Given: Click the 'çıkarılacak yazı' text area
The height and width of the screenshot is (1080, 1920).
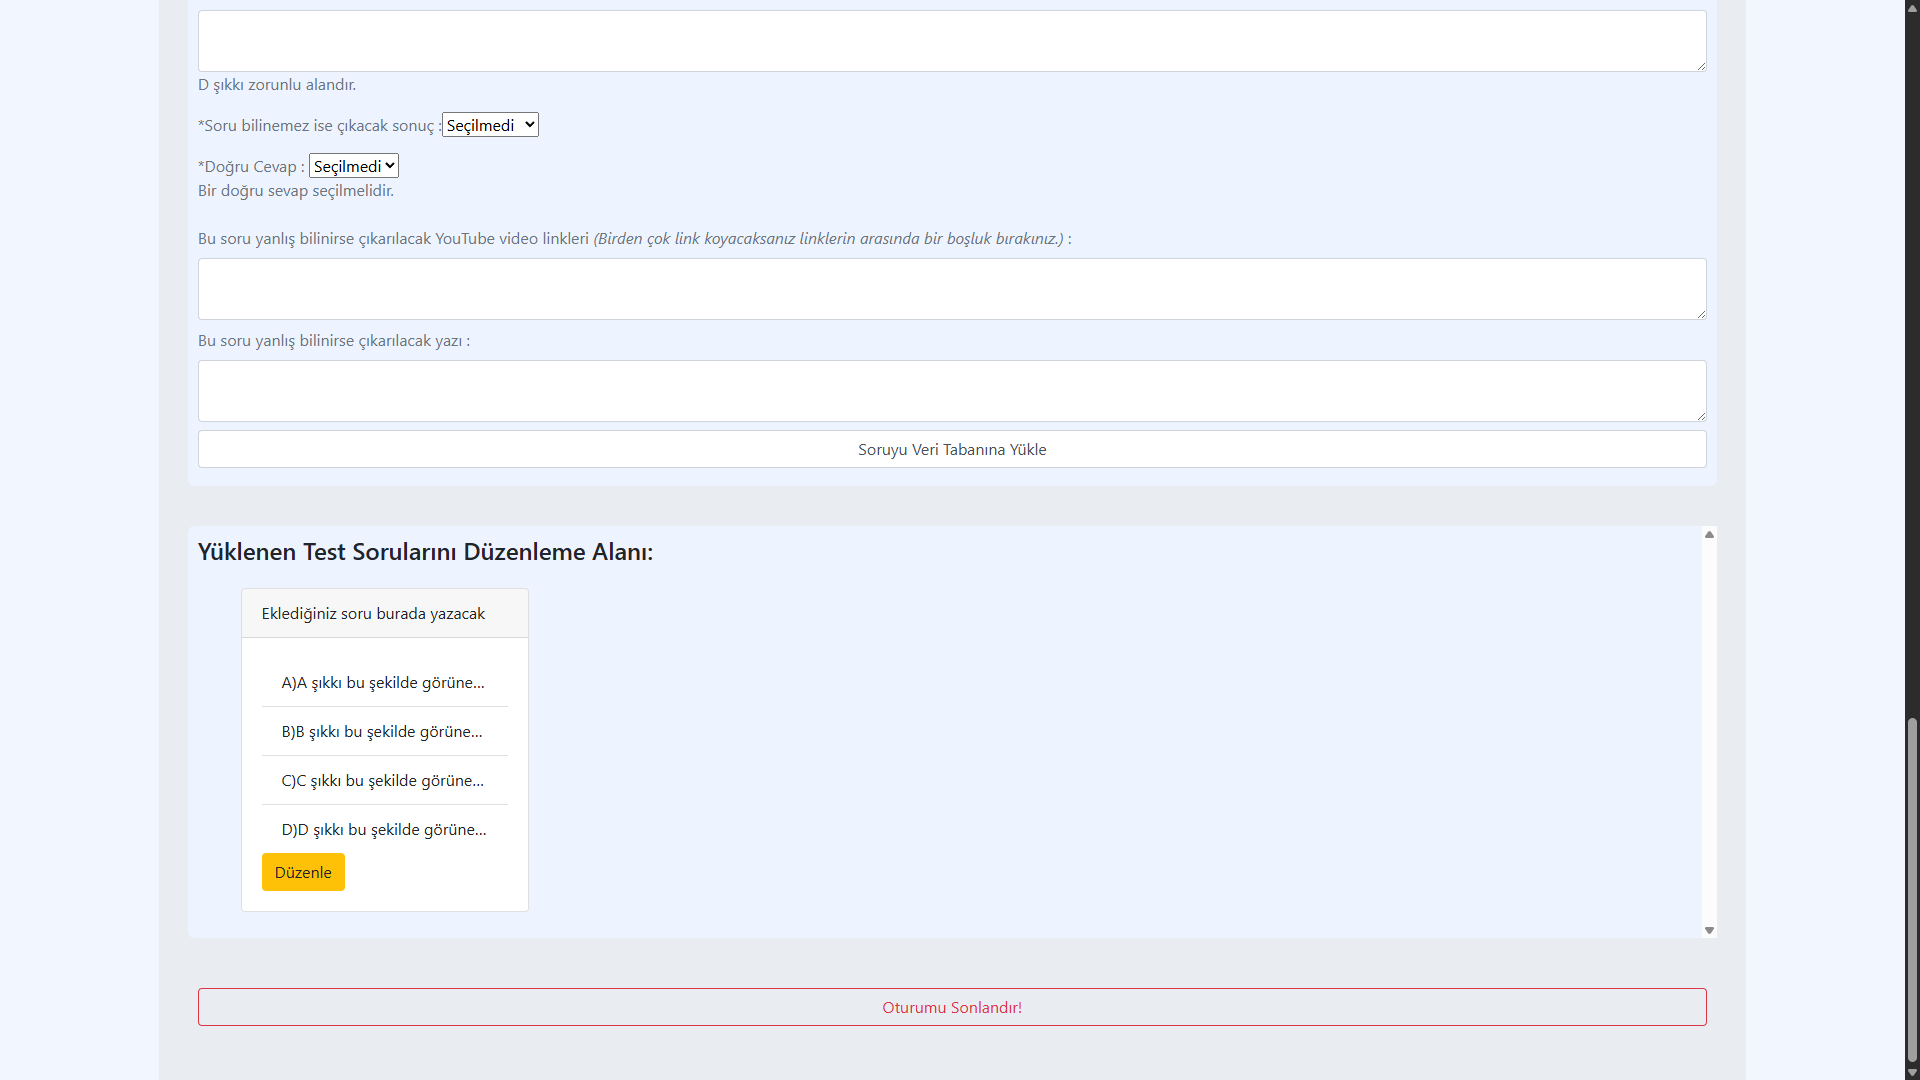Looking at the screenshot, I should (x=952, y=391).
